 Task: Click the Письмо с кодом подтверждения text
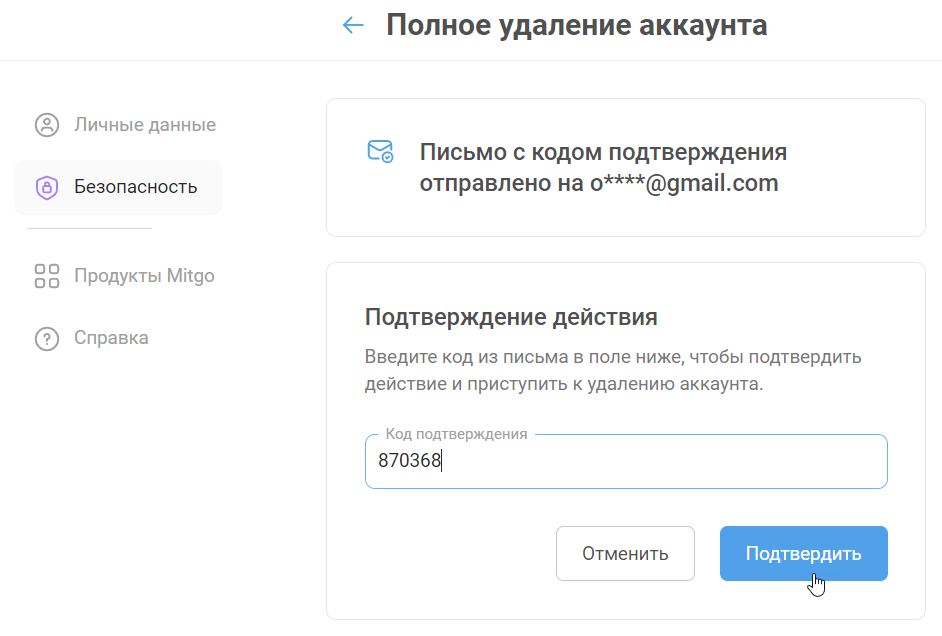click(x=603, y=153)
